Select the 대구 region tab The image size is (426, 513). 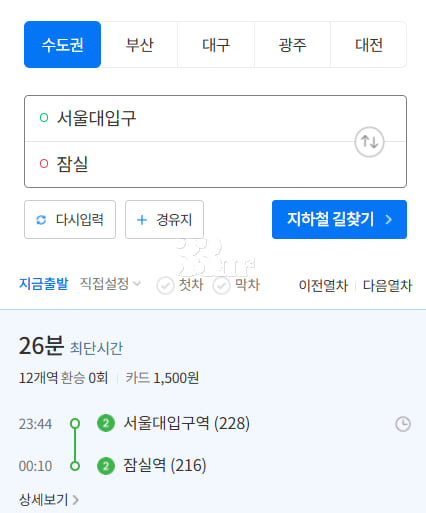(x=216, y=45)
